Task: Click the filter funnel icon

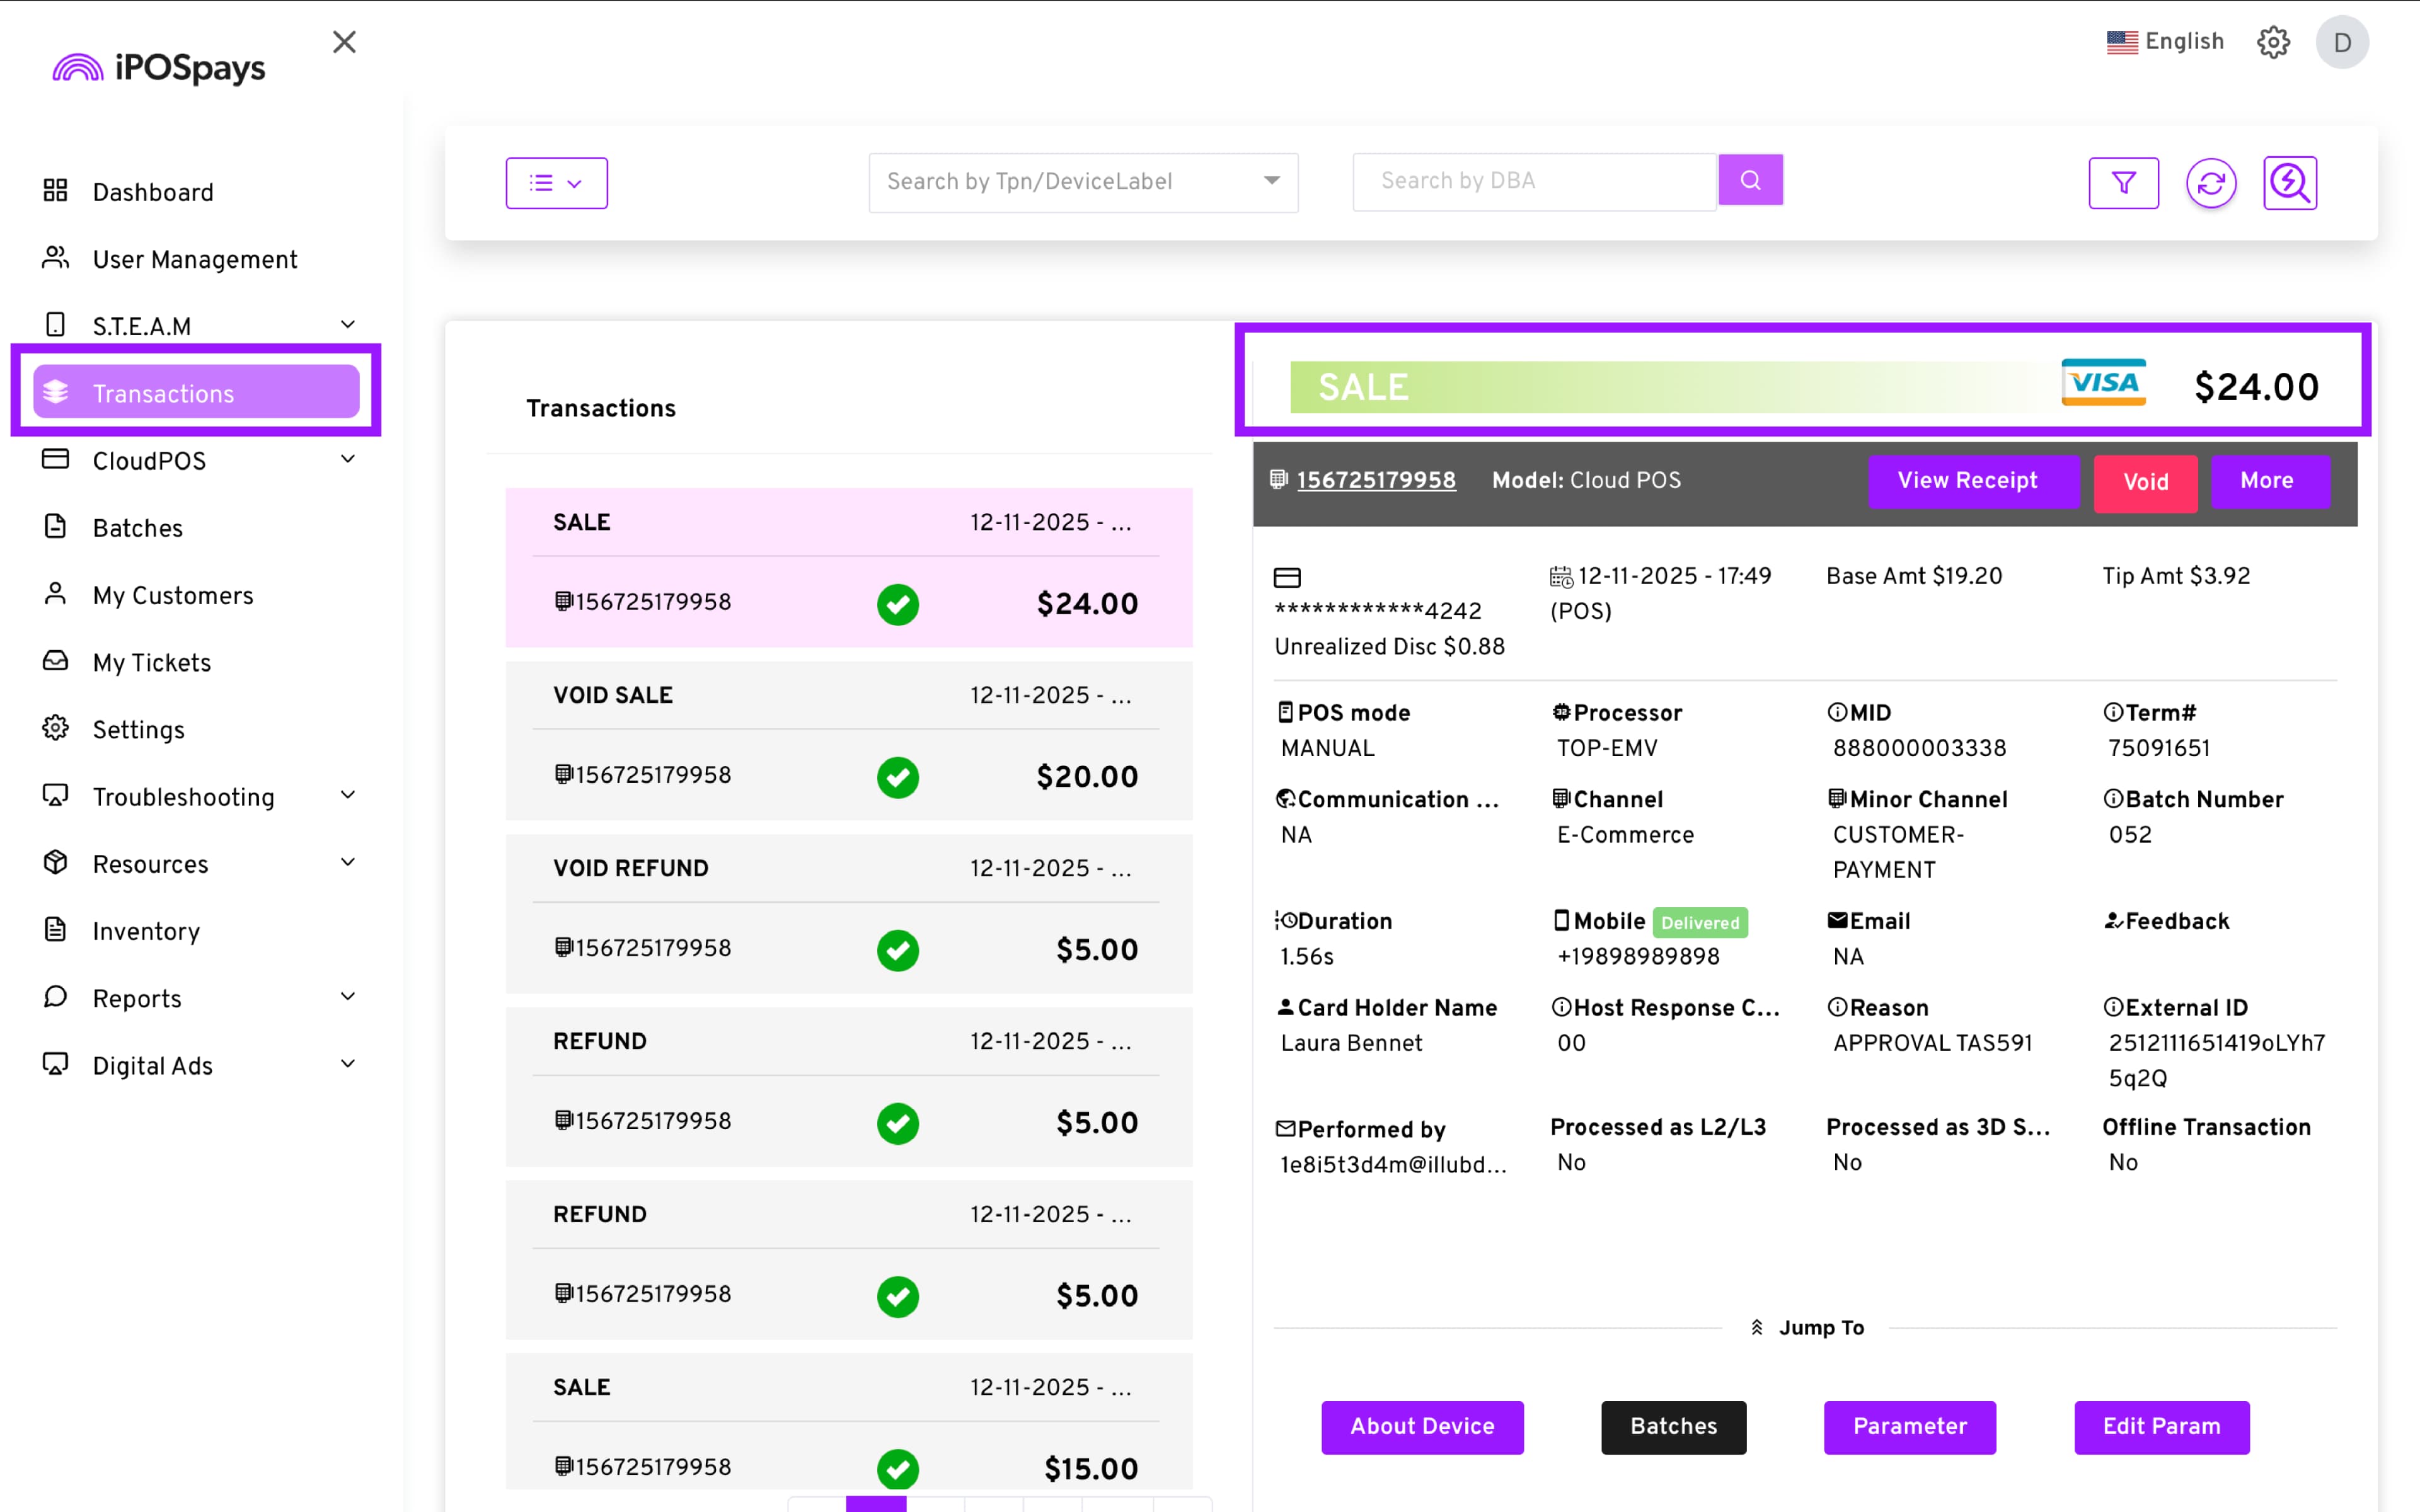Action: click(2123, 183)
